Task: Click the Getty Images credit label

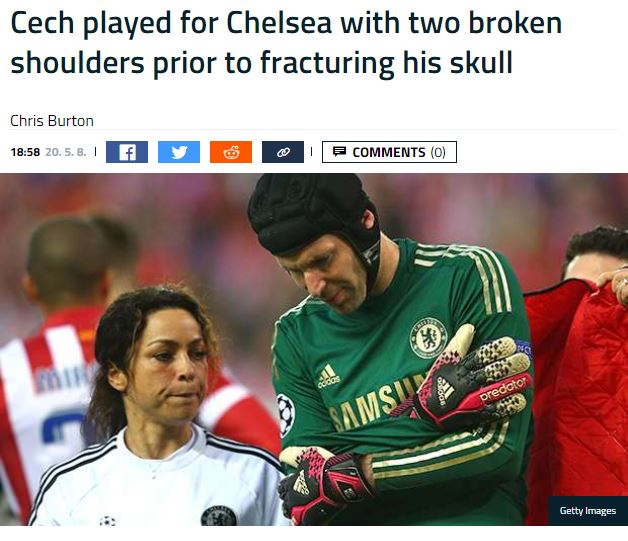Action: click(588, 511)
